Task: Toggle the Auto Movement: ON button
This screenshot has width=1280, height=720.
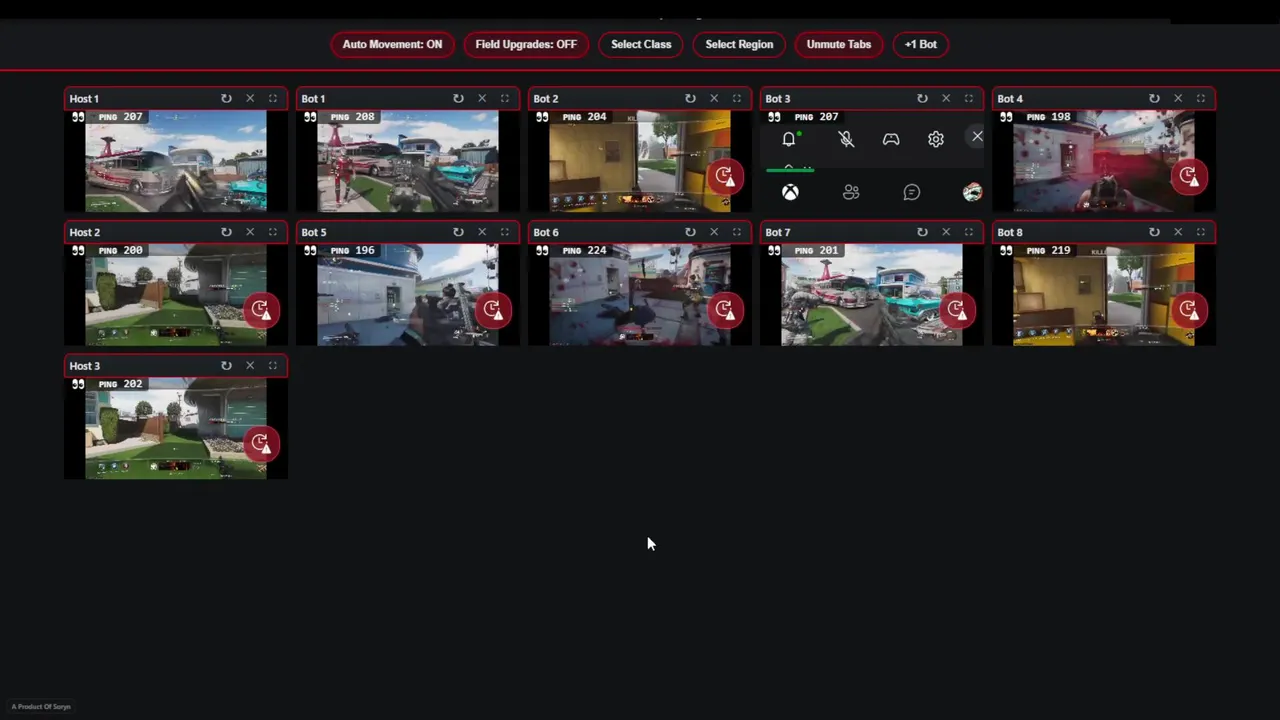Action: pos(392,44)
